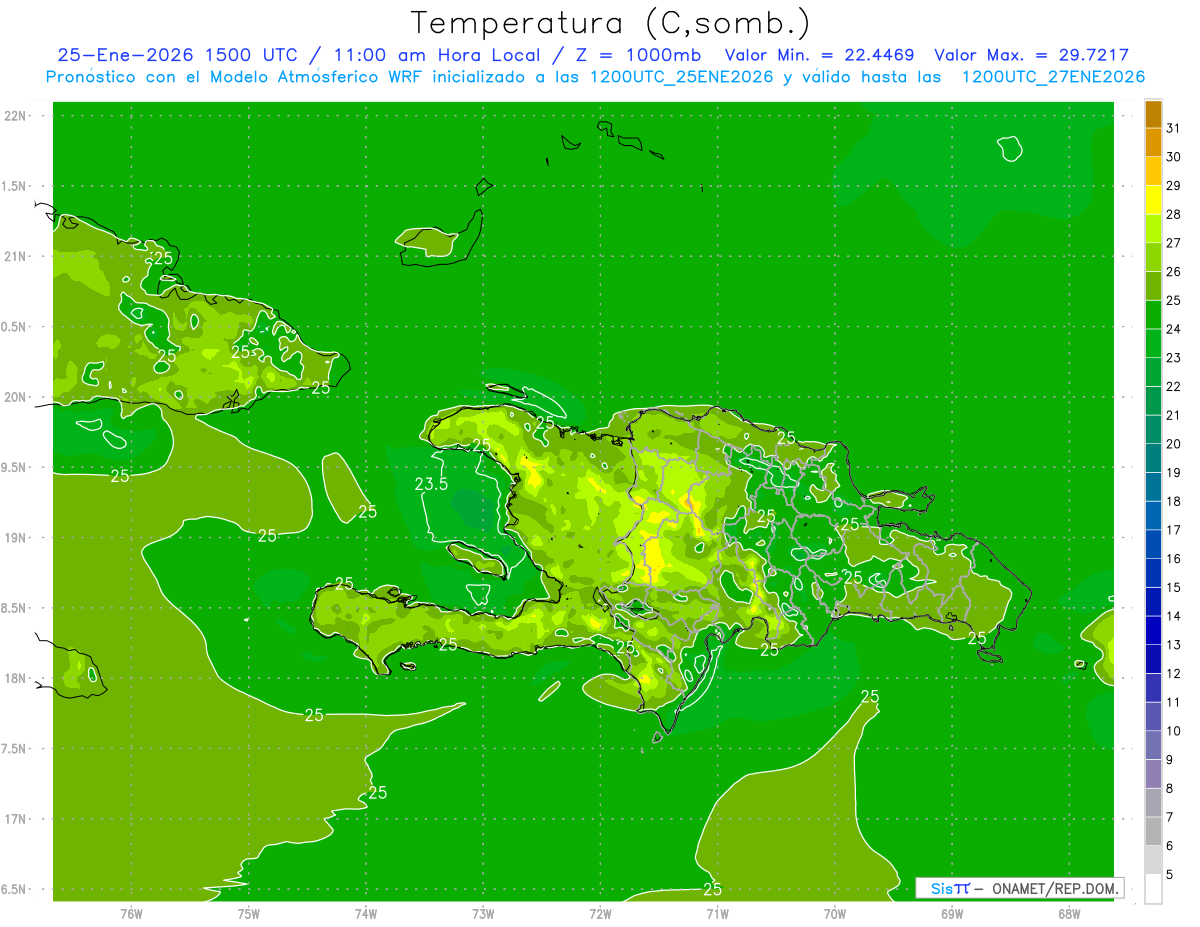Click the '70W' longitude axis label
The image size is (1200, 927).
click(x=835, y=914)
